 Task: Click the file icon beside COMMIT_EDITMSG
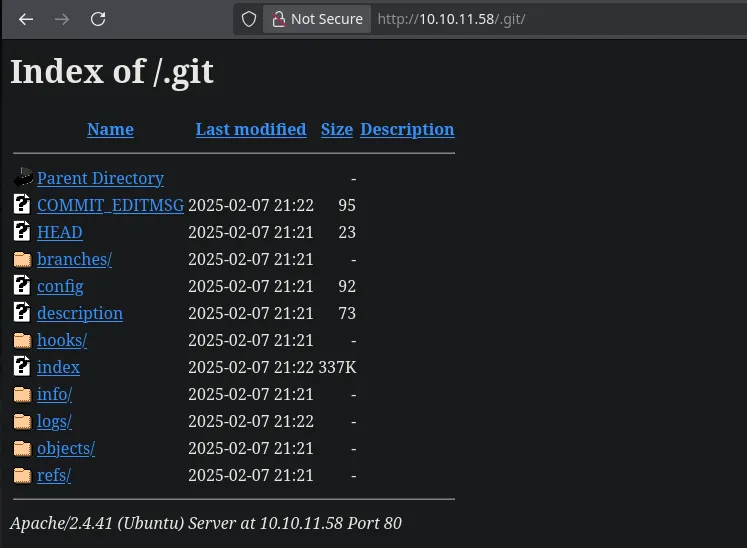coord(22,205)
